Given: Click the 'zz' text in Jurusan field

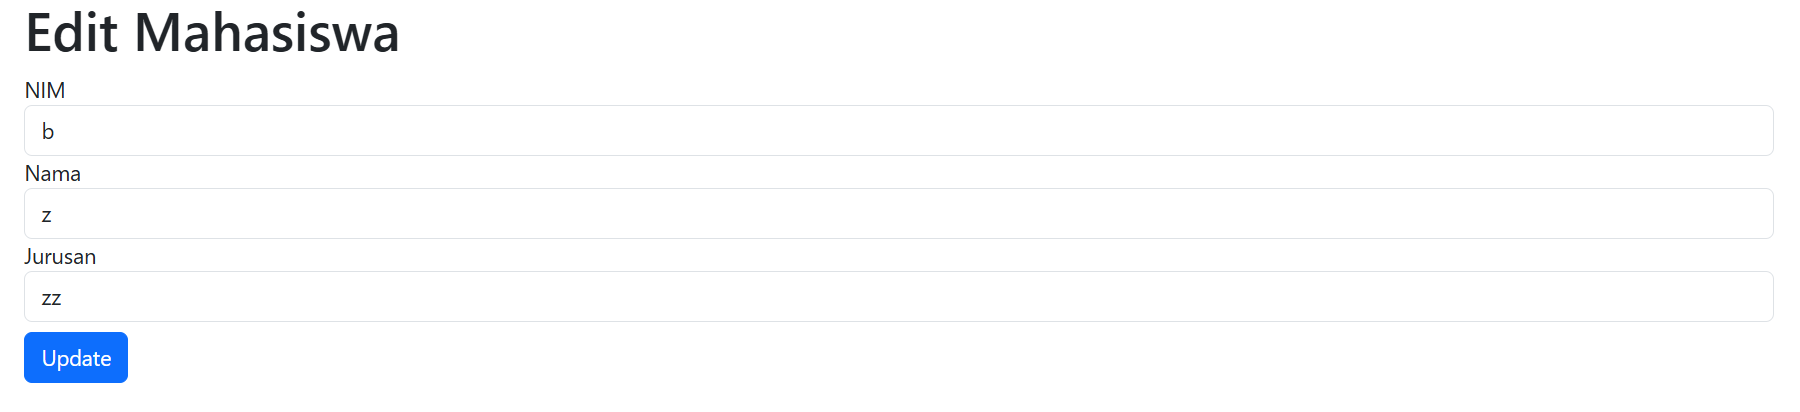Looking at the screenshot, I should pyautogui.click(x=52, y=298).
